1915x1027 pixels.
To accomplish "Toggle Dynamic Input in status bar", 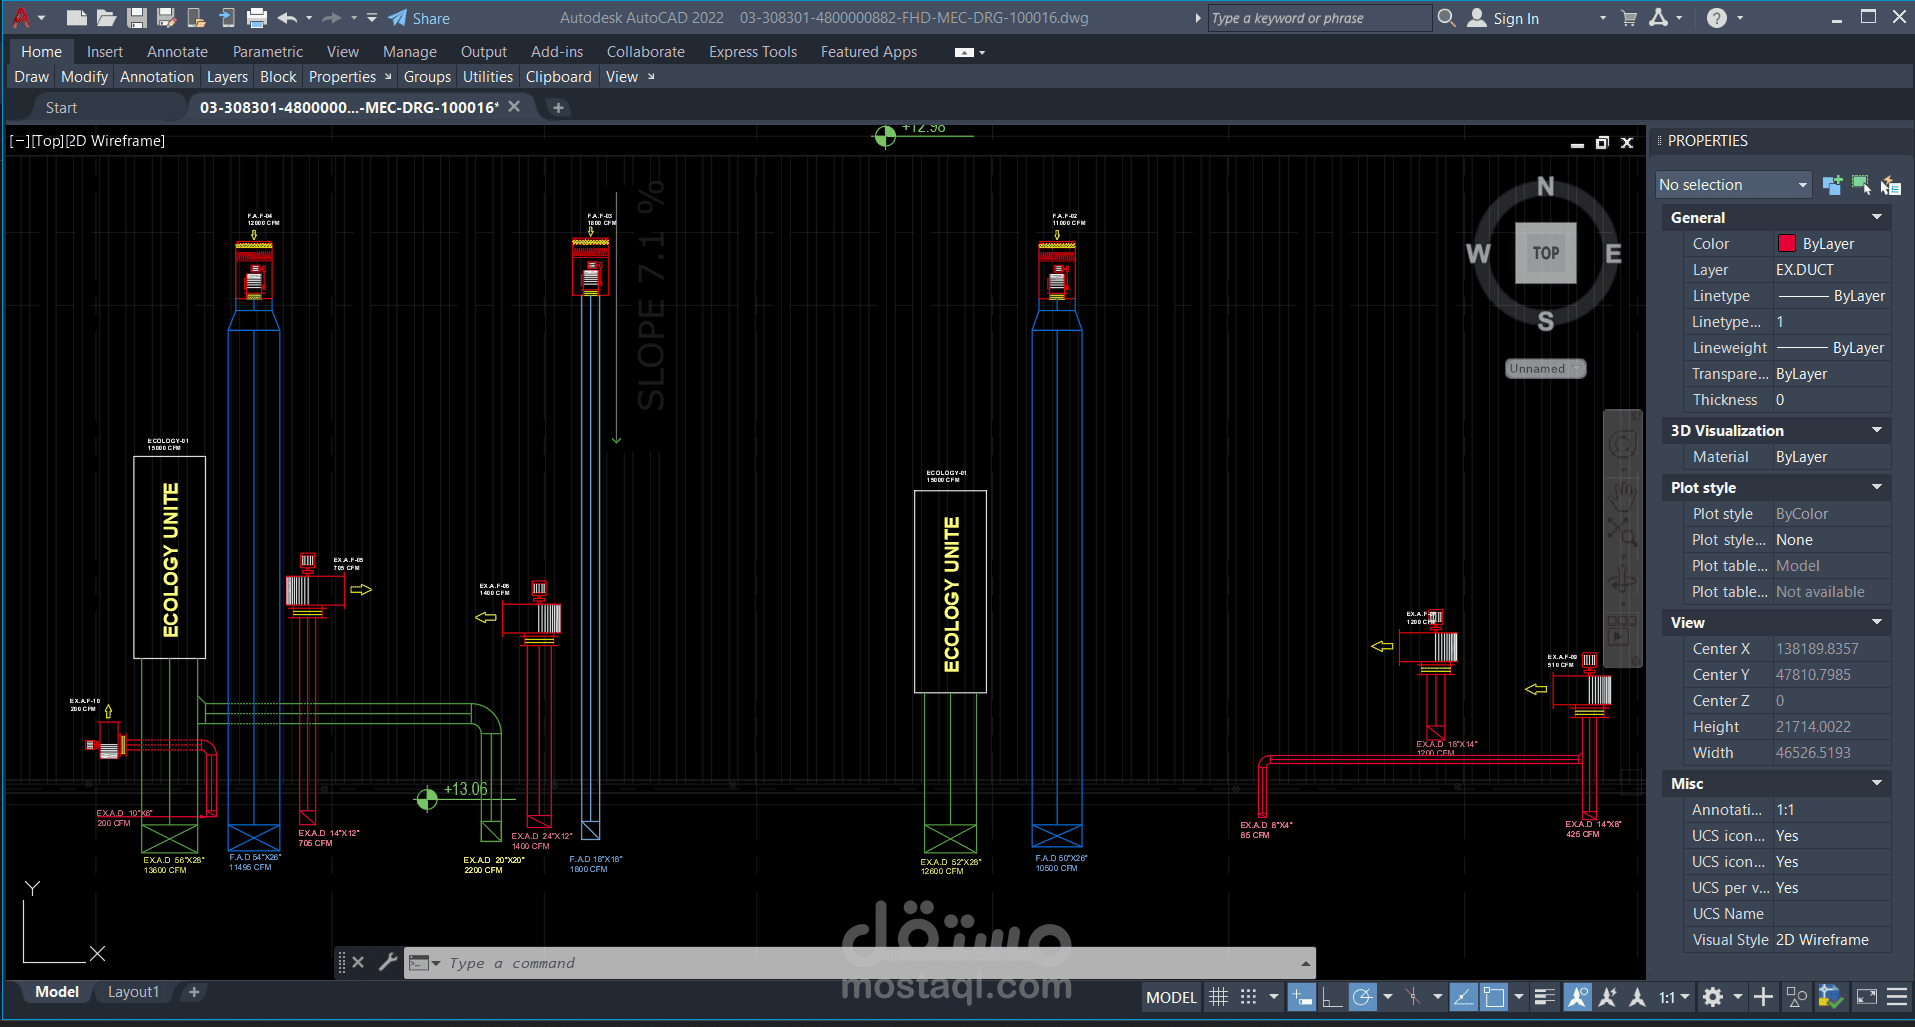I will coord(1301,997).
